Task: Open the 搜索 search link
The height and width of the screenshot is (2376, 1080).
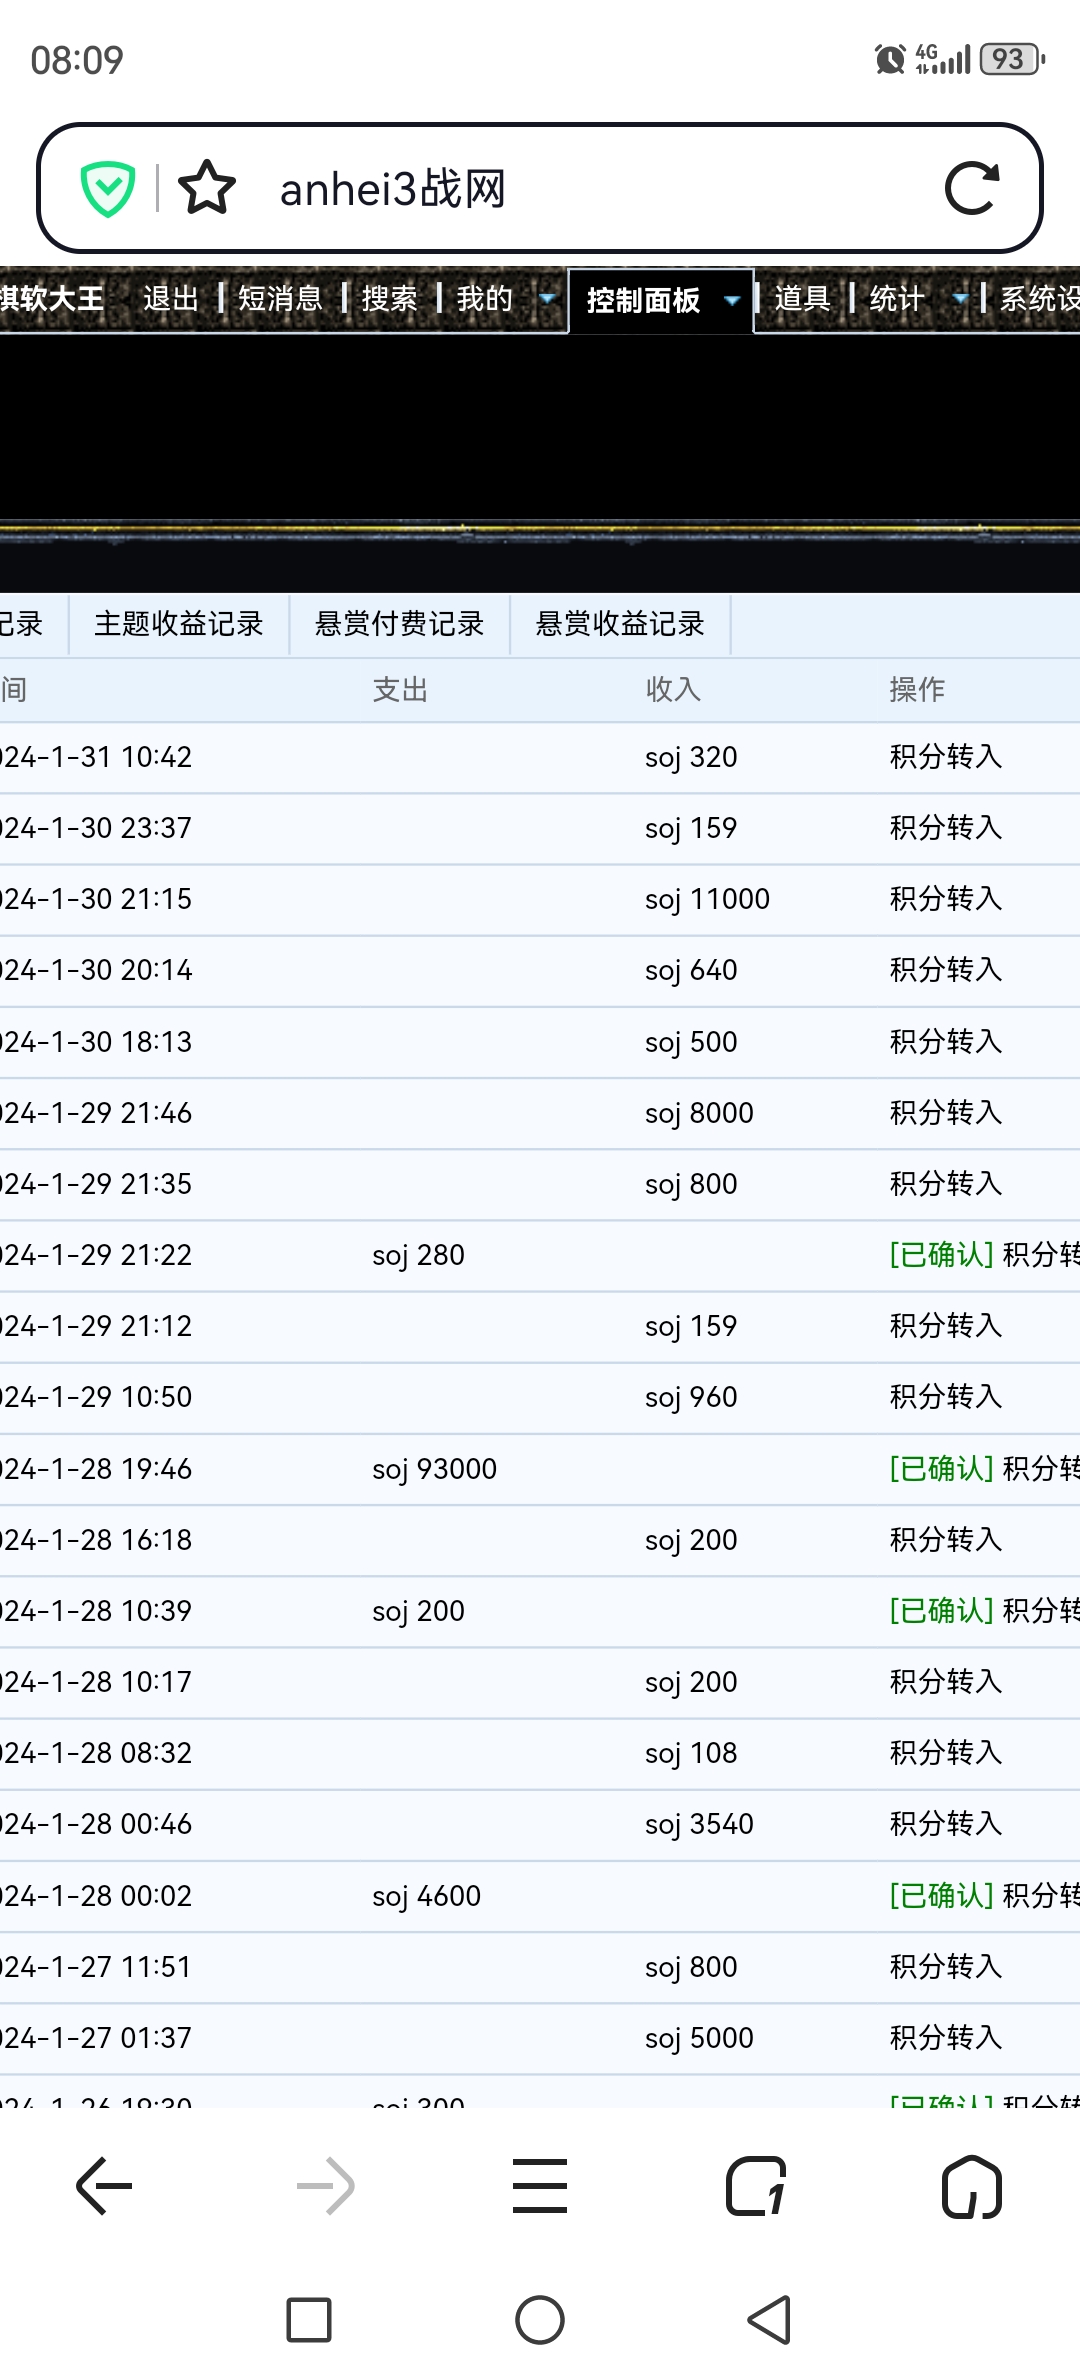Action: pos(389,298)
